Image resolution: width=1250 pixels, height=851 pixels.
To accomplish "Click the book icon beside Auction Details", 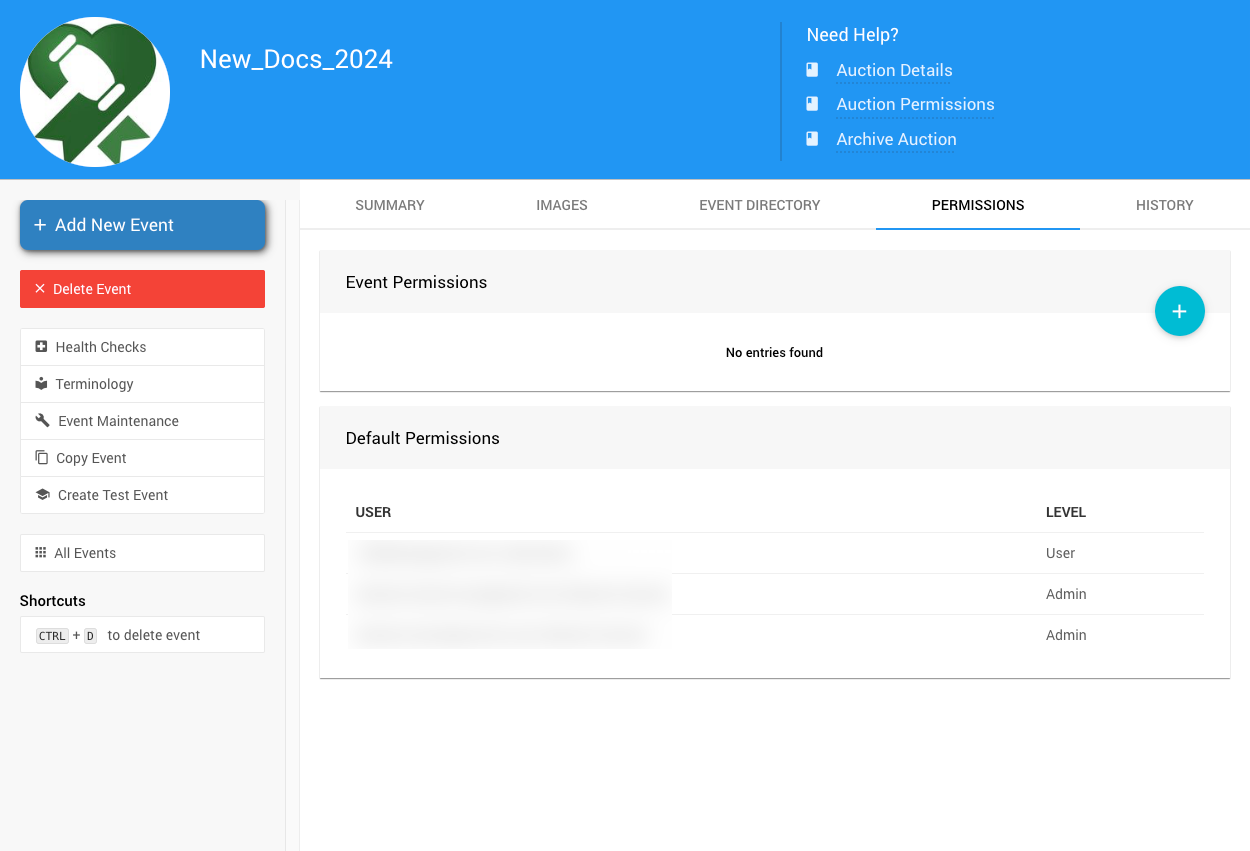I will 813,70.
